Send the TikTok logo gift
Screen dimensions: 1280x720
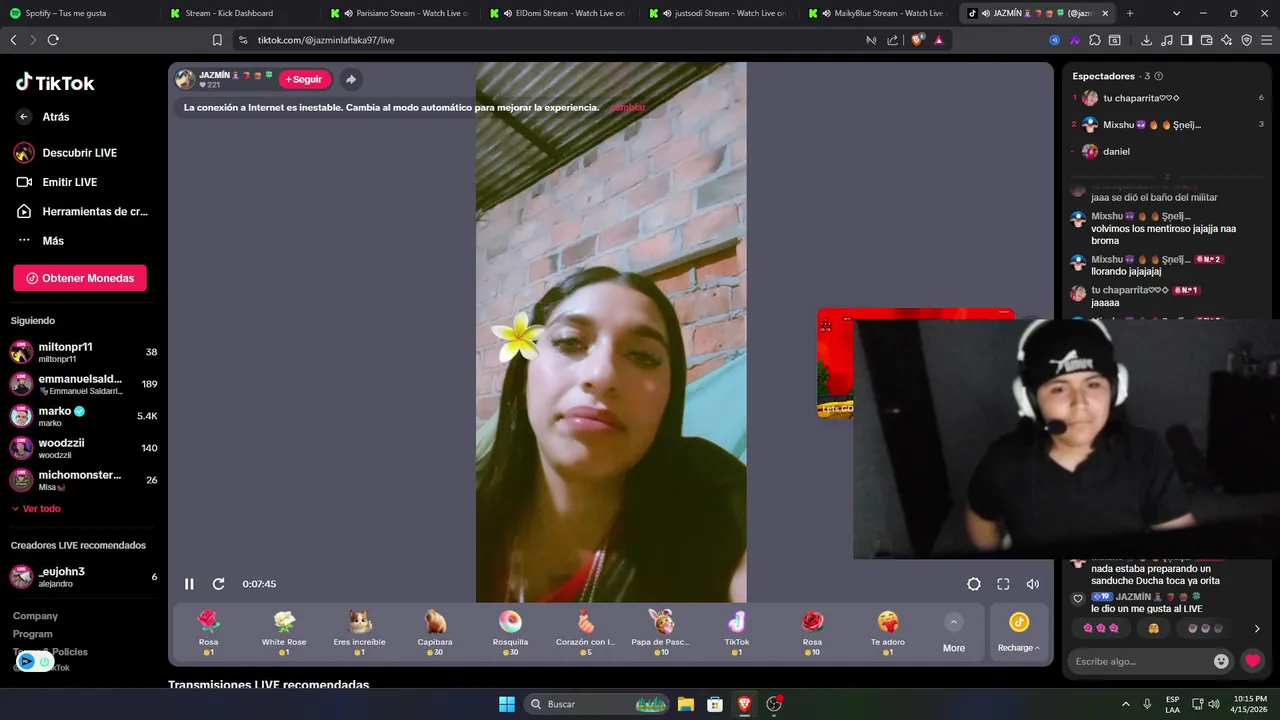point(737,633)
